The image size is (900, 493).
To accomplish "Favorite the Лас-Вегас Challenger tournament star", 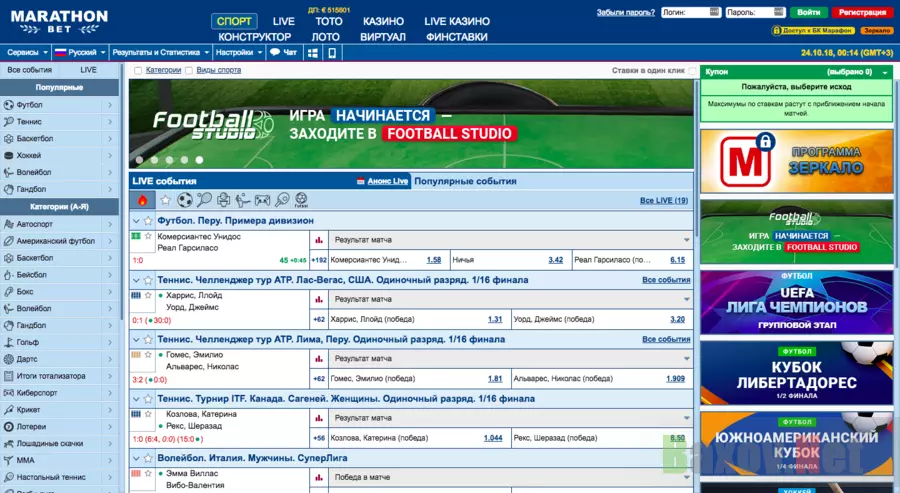I will tap(148, 281).
